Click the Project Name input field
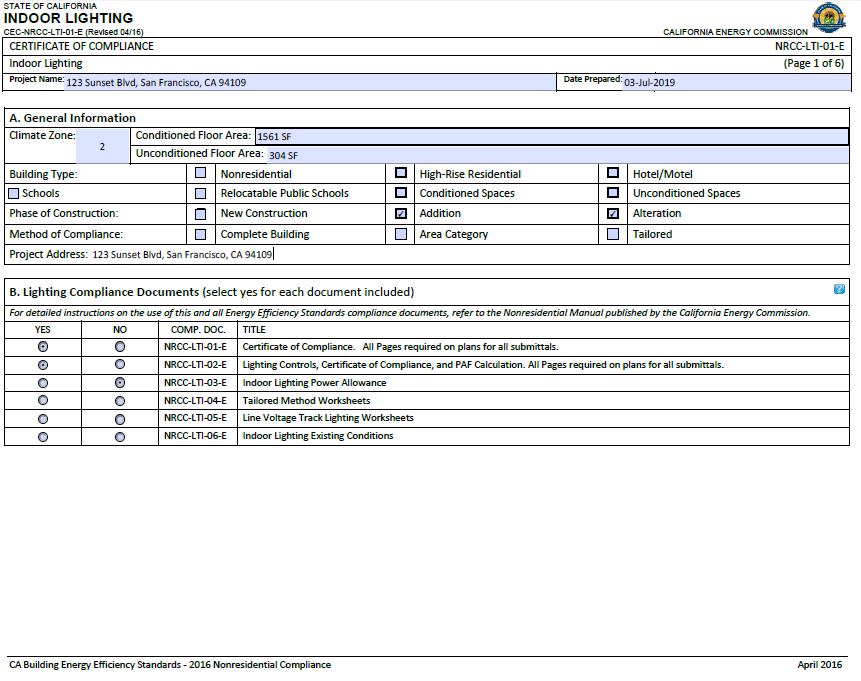 [x=308, y=82]
